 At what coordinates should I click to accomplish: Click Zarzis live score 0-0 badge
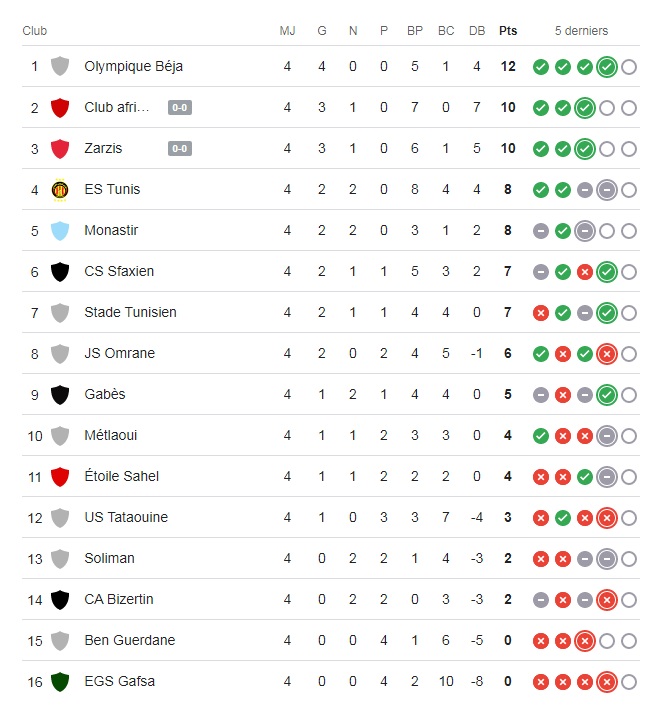tap(180, 148)
